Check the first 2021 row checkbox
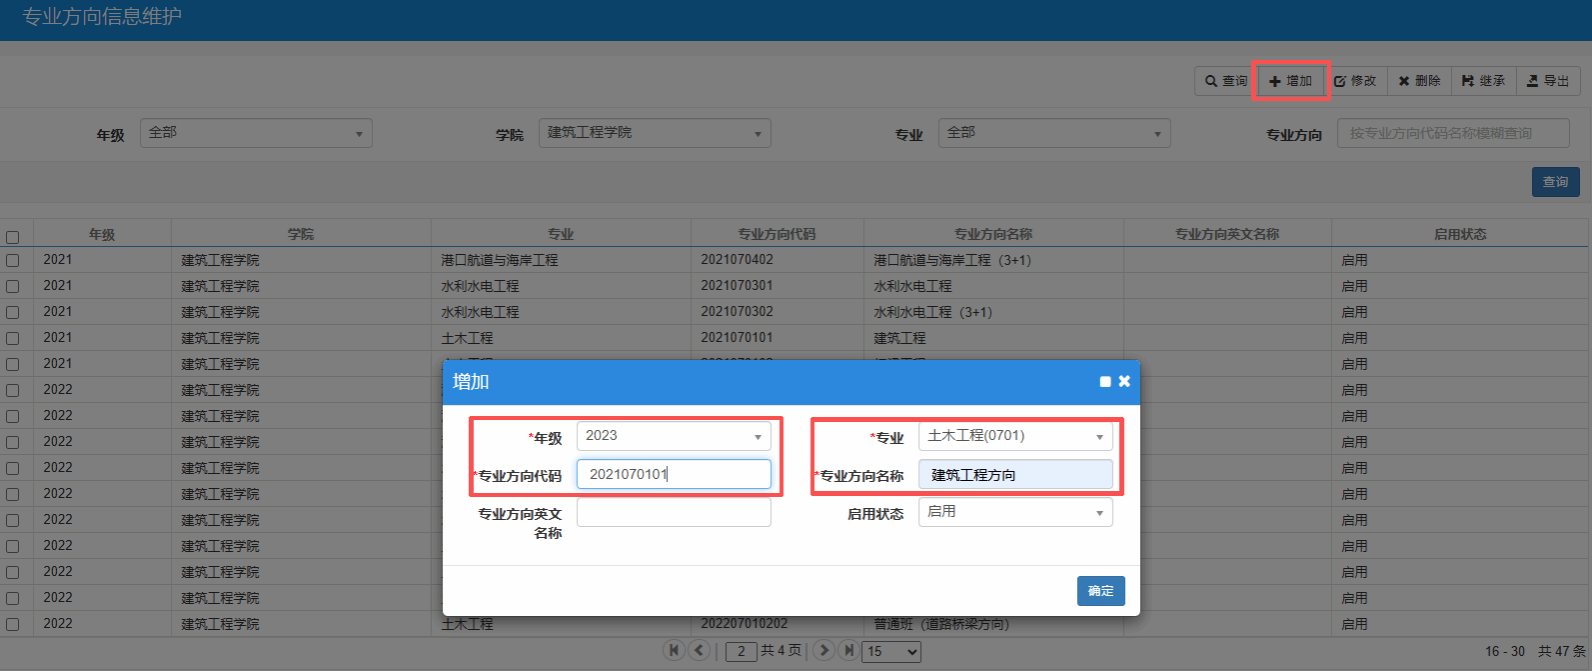The image size is (1592, 671). click(13, 260)
